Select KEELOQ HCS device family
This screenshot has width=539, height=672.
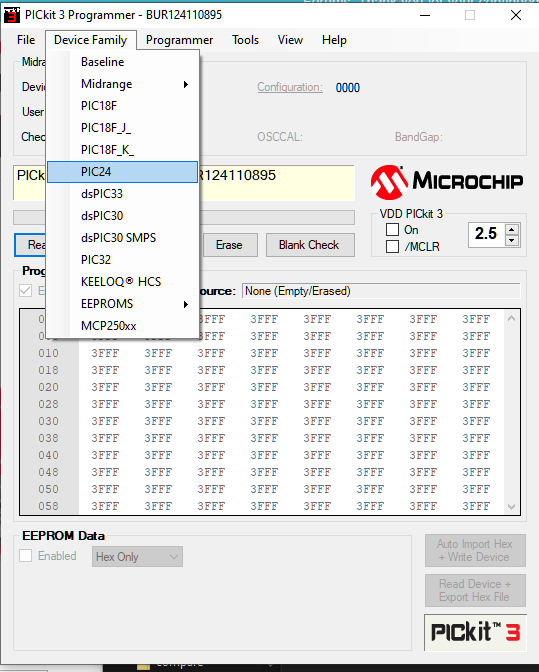click(x=123, y=282)
